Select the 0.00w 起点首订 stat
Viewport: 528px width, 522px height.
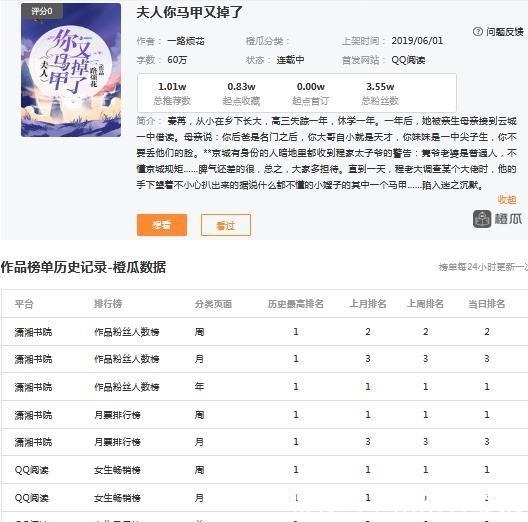click(310, 93)
